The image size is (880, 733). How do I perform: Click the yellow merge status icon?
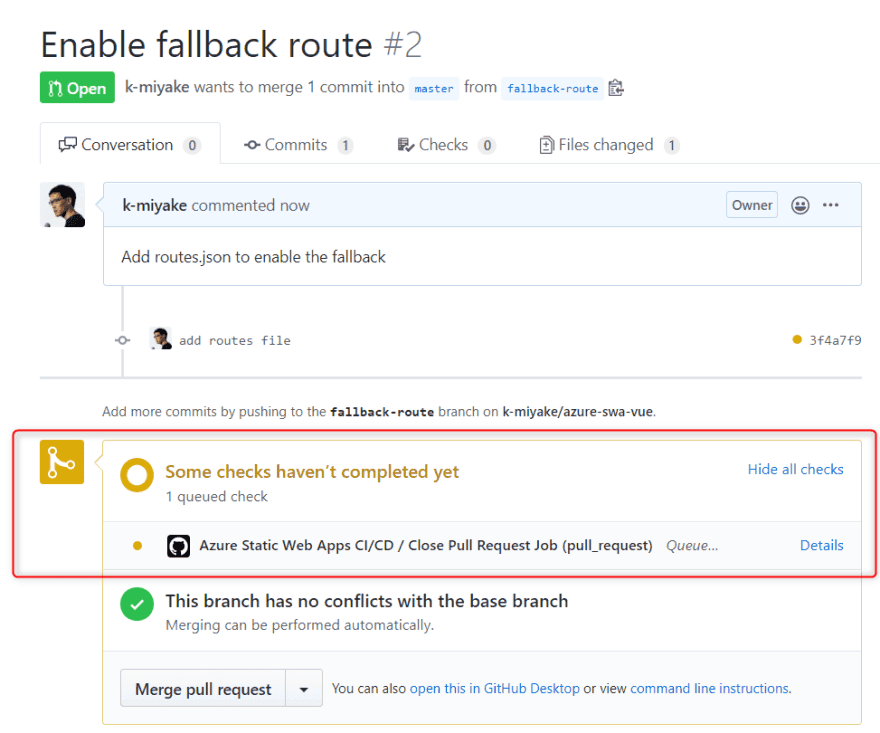click(62, 462)
